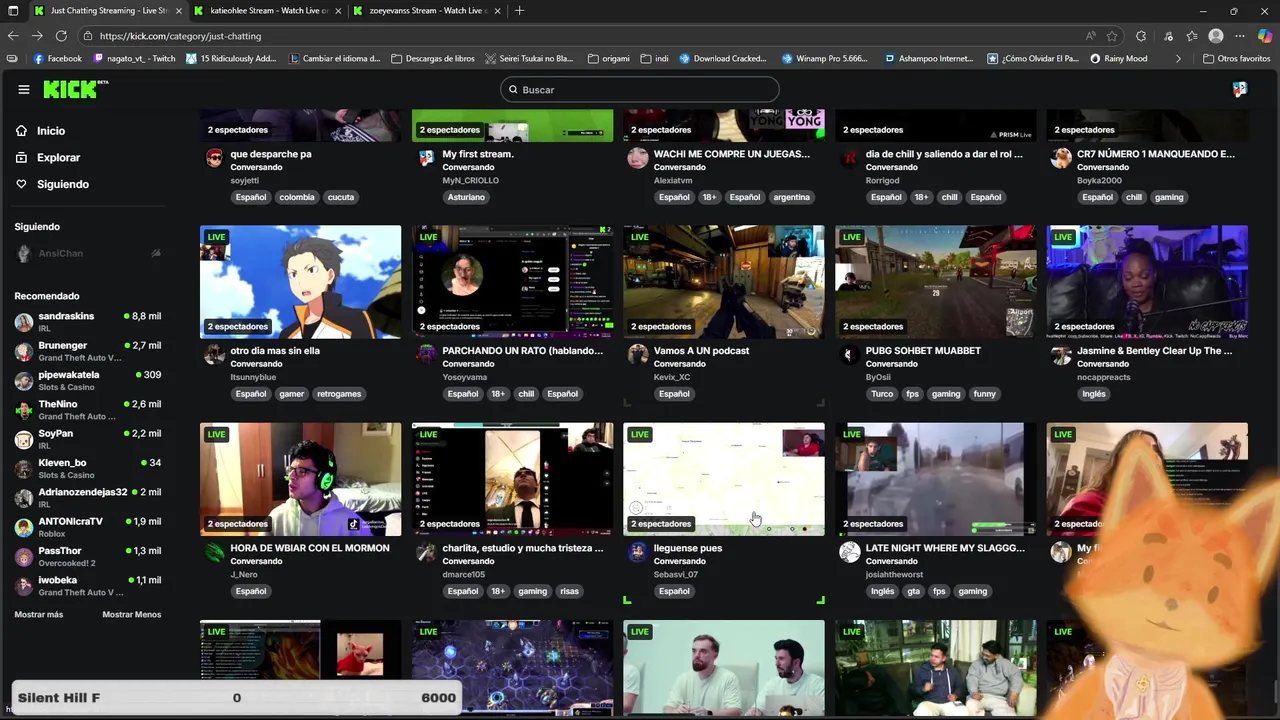1280x720 pixels.
Task: Open TheNino avatar in recommended list
Action: tap(24, 410)
